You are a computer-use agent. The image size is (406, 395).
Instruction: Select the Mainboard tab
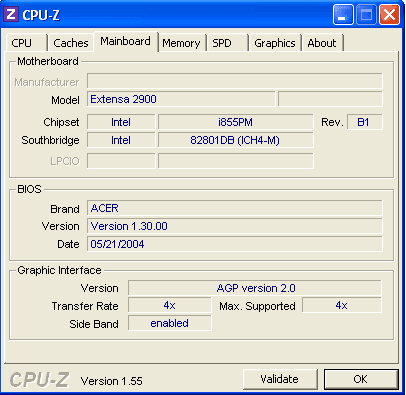(x=126, y=41)
